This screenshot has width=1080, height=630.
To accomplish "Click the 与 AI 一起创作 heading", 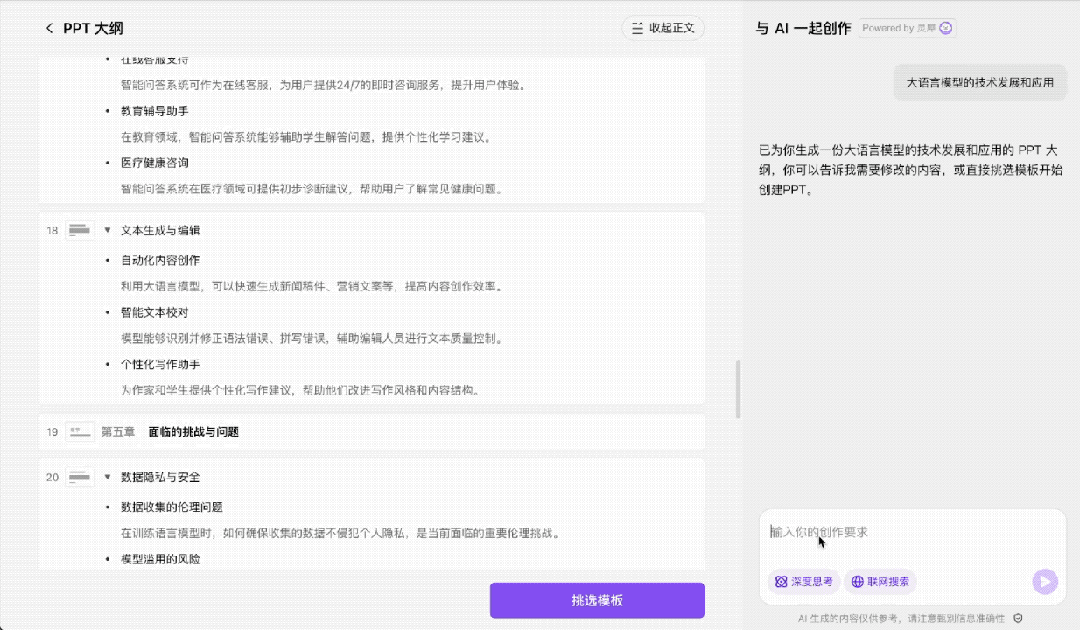I will pyautogui.click(x=803, y=28).
